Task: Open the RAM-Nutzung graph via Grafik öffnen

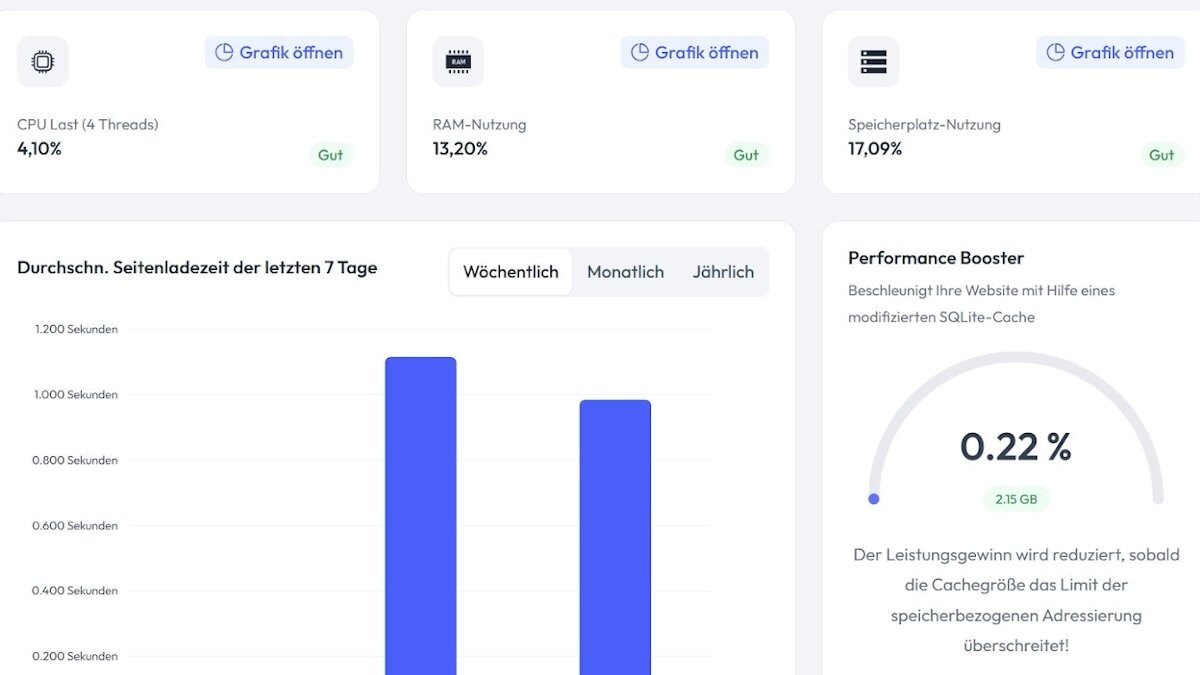Action: click(695, 53)
